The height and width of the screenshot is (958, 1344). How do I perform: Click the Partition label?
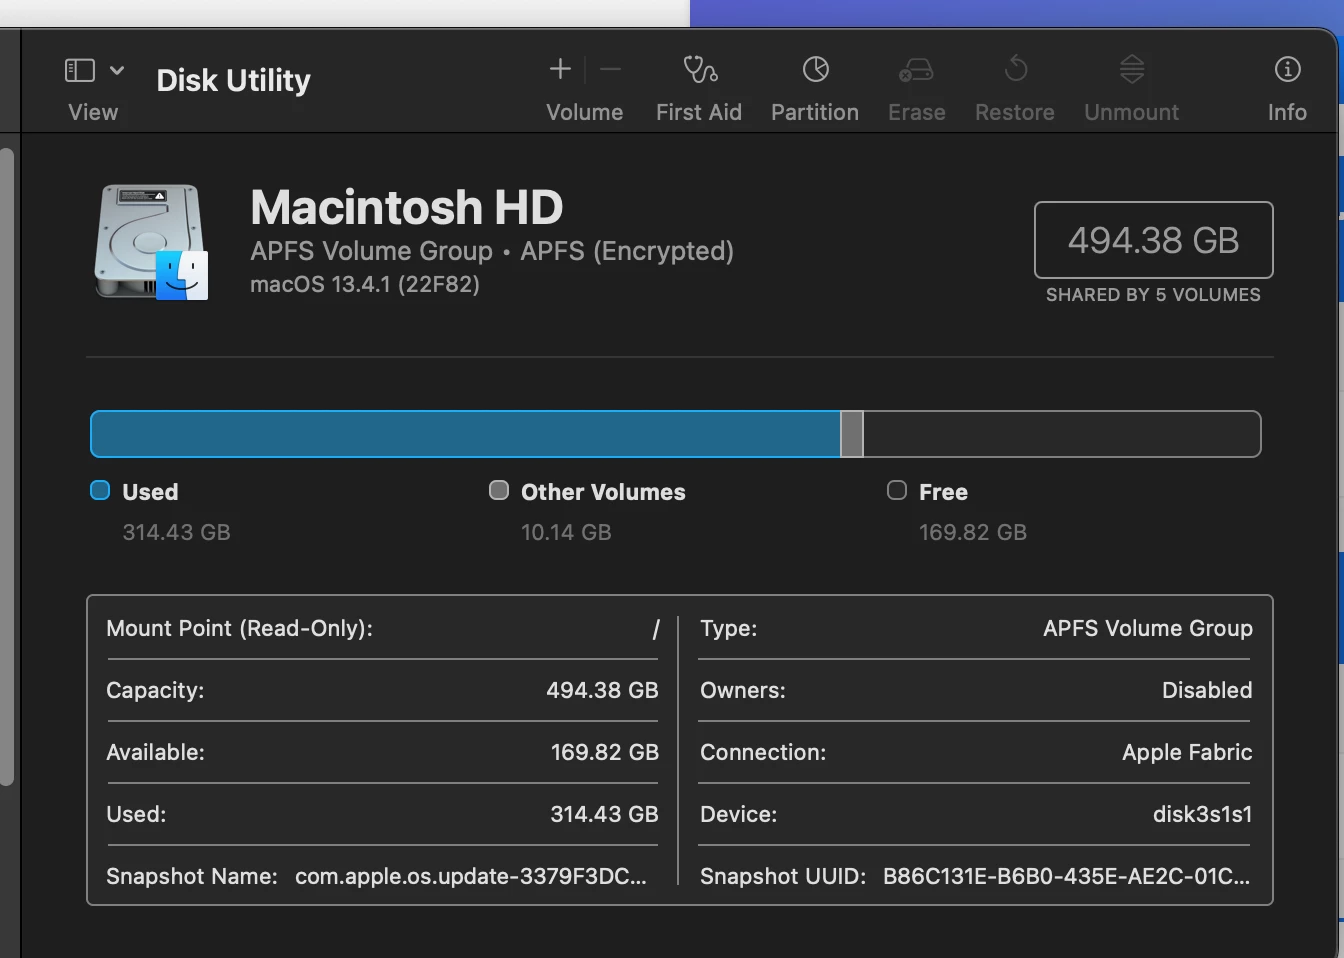tap(815, 112)
